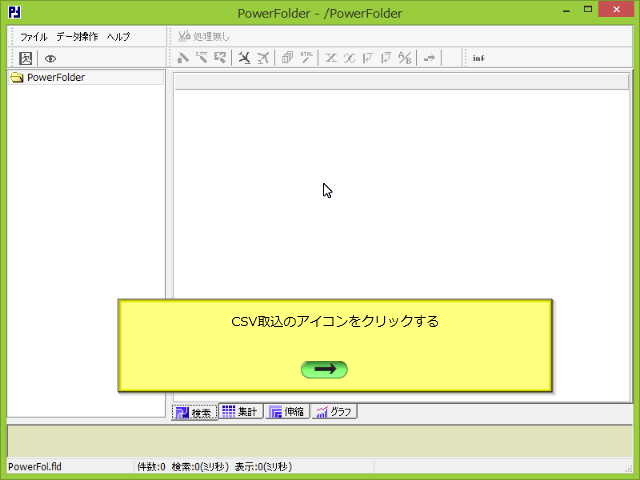The image size is (640, 480).
Task: Click the green arrow next button
Action: [x=324, y=369]
